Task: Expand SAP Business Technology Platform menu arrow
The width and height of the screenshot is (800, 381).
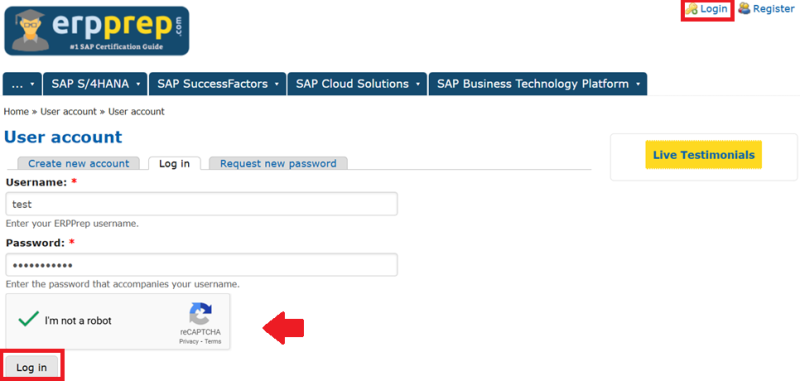Action: (x=638, y=85)
